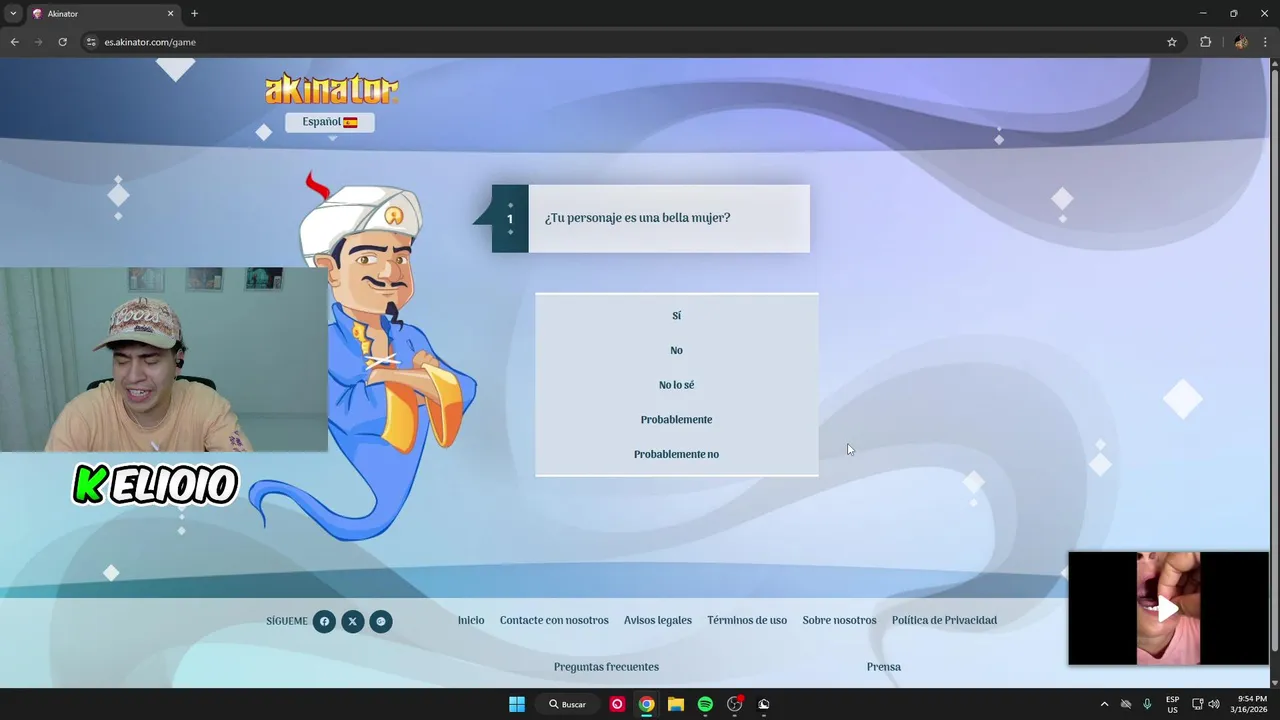Image resolution: width=1280 pixels, height=720 pixels.
Task: Reload the Akinator page
Action: click(x=62, y=42)
